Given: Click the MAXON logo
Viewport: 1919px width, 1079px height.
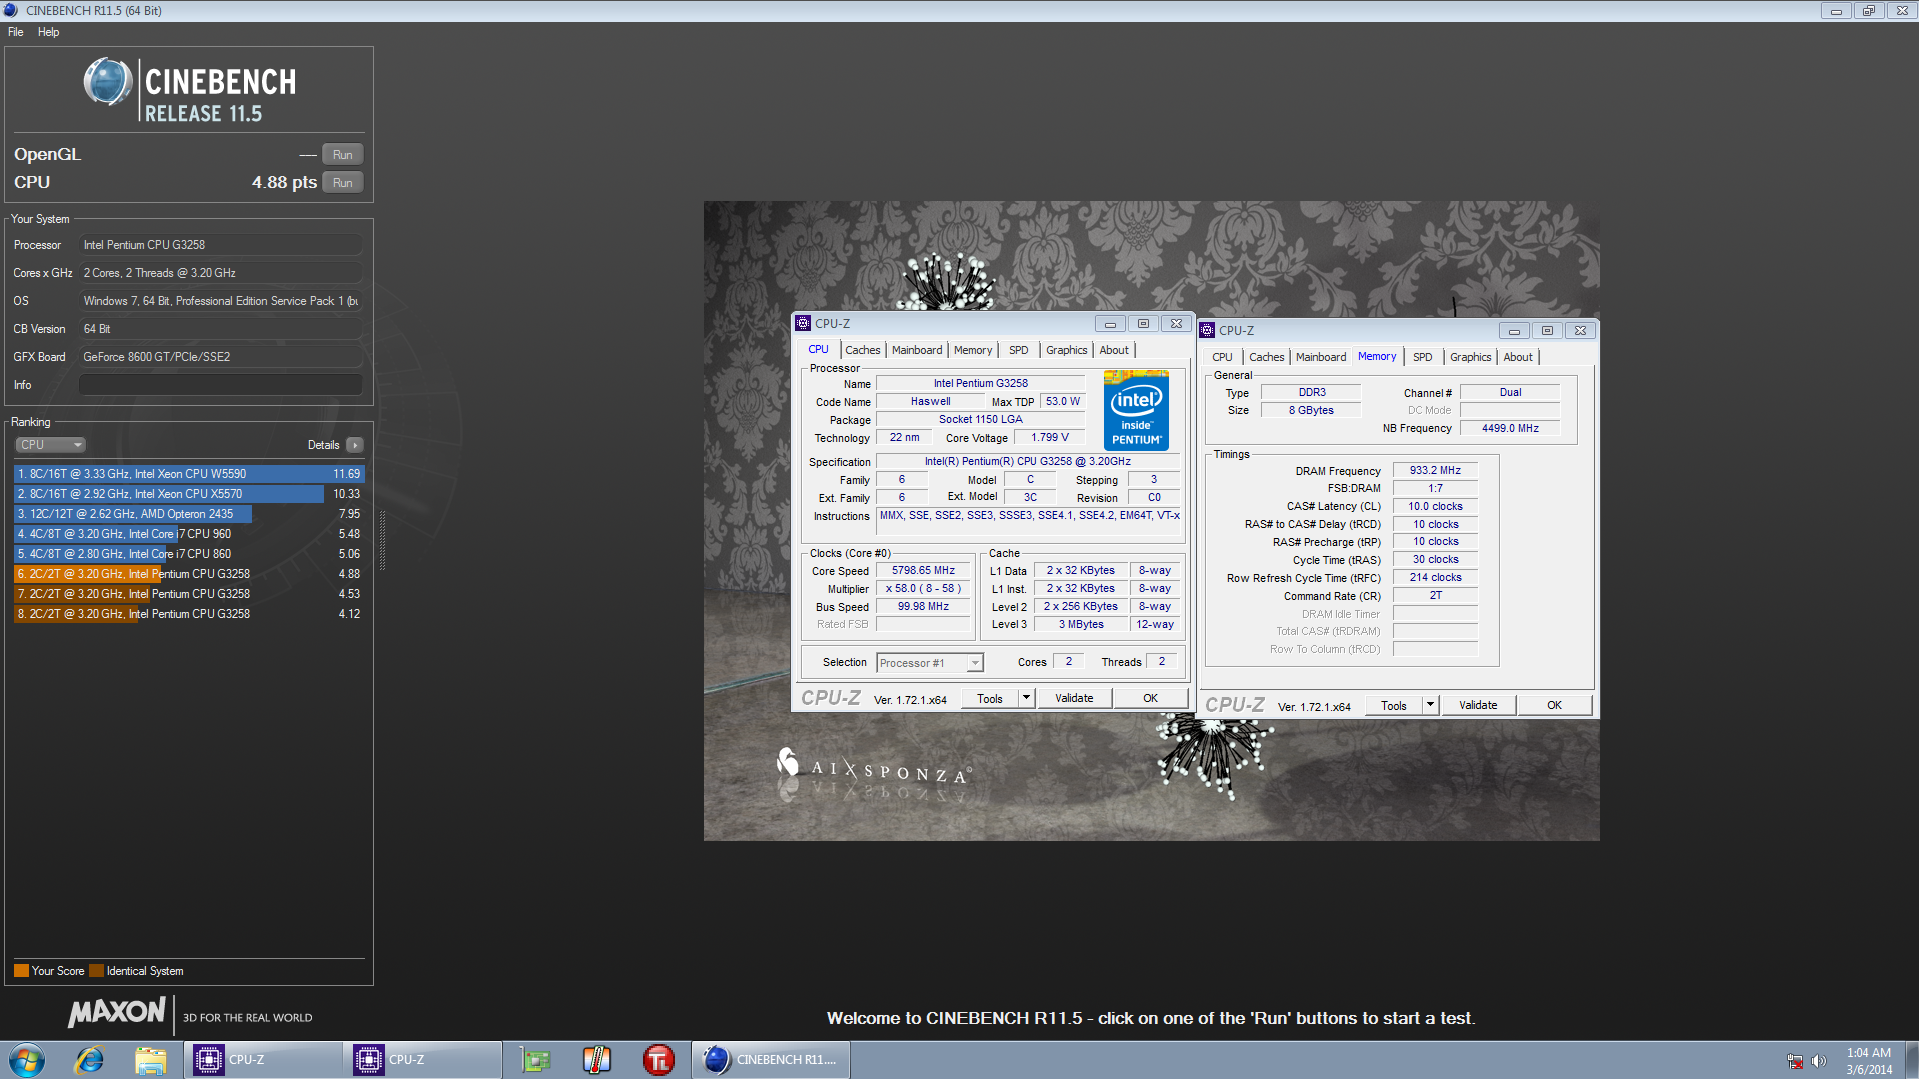Looking at the screenshot, I should [117, 1012].
